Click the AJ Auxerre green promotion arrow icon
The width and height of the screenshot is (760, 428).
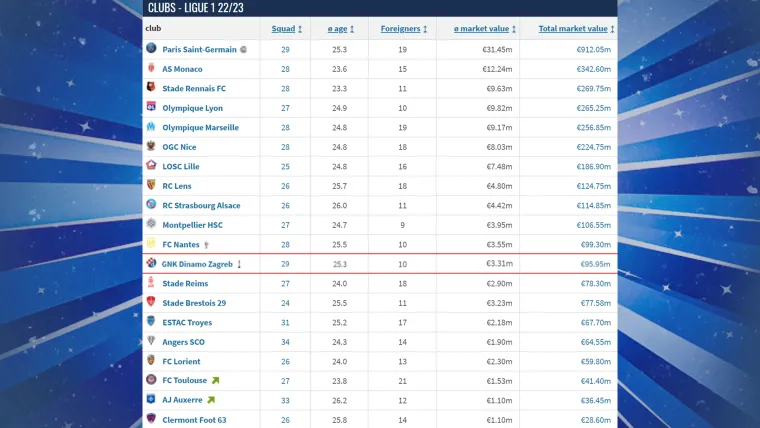click(x=211, y=400)
